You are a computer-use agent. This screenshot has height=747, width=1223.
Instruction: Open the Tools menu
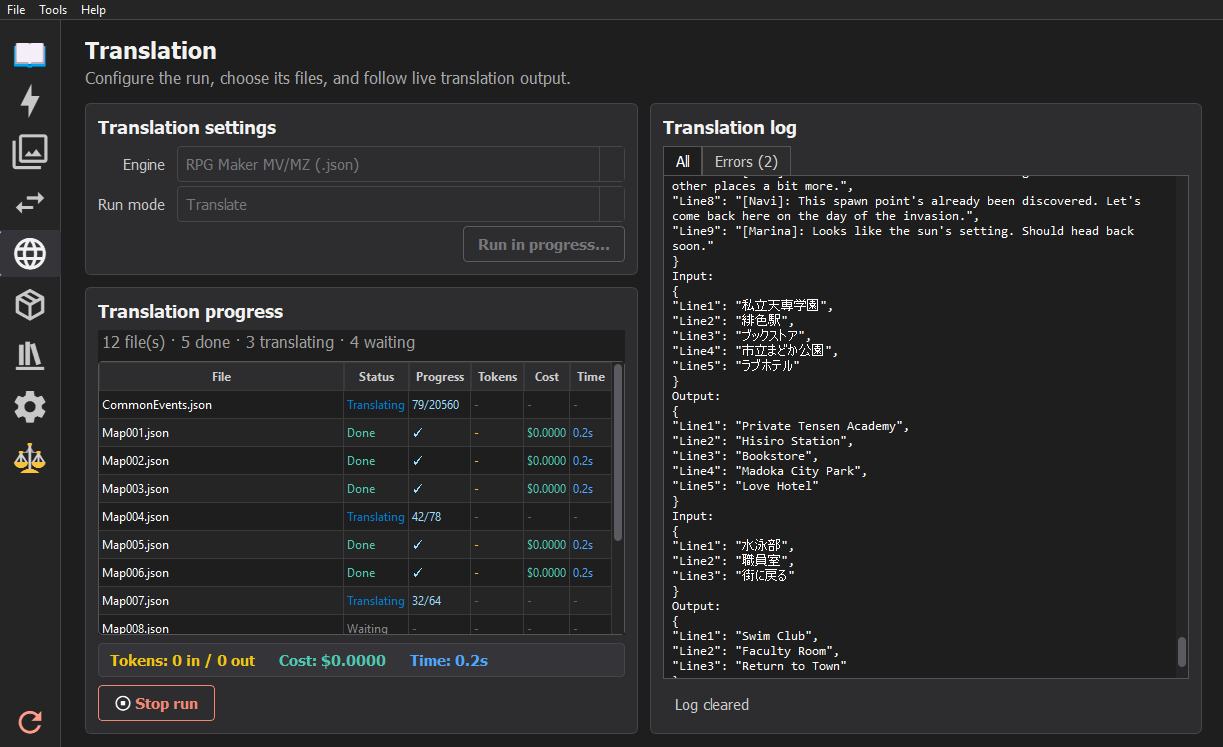pos(53,10)
